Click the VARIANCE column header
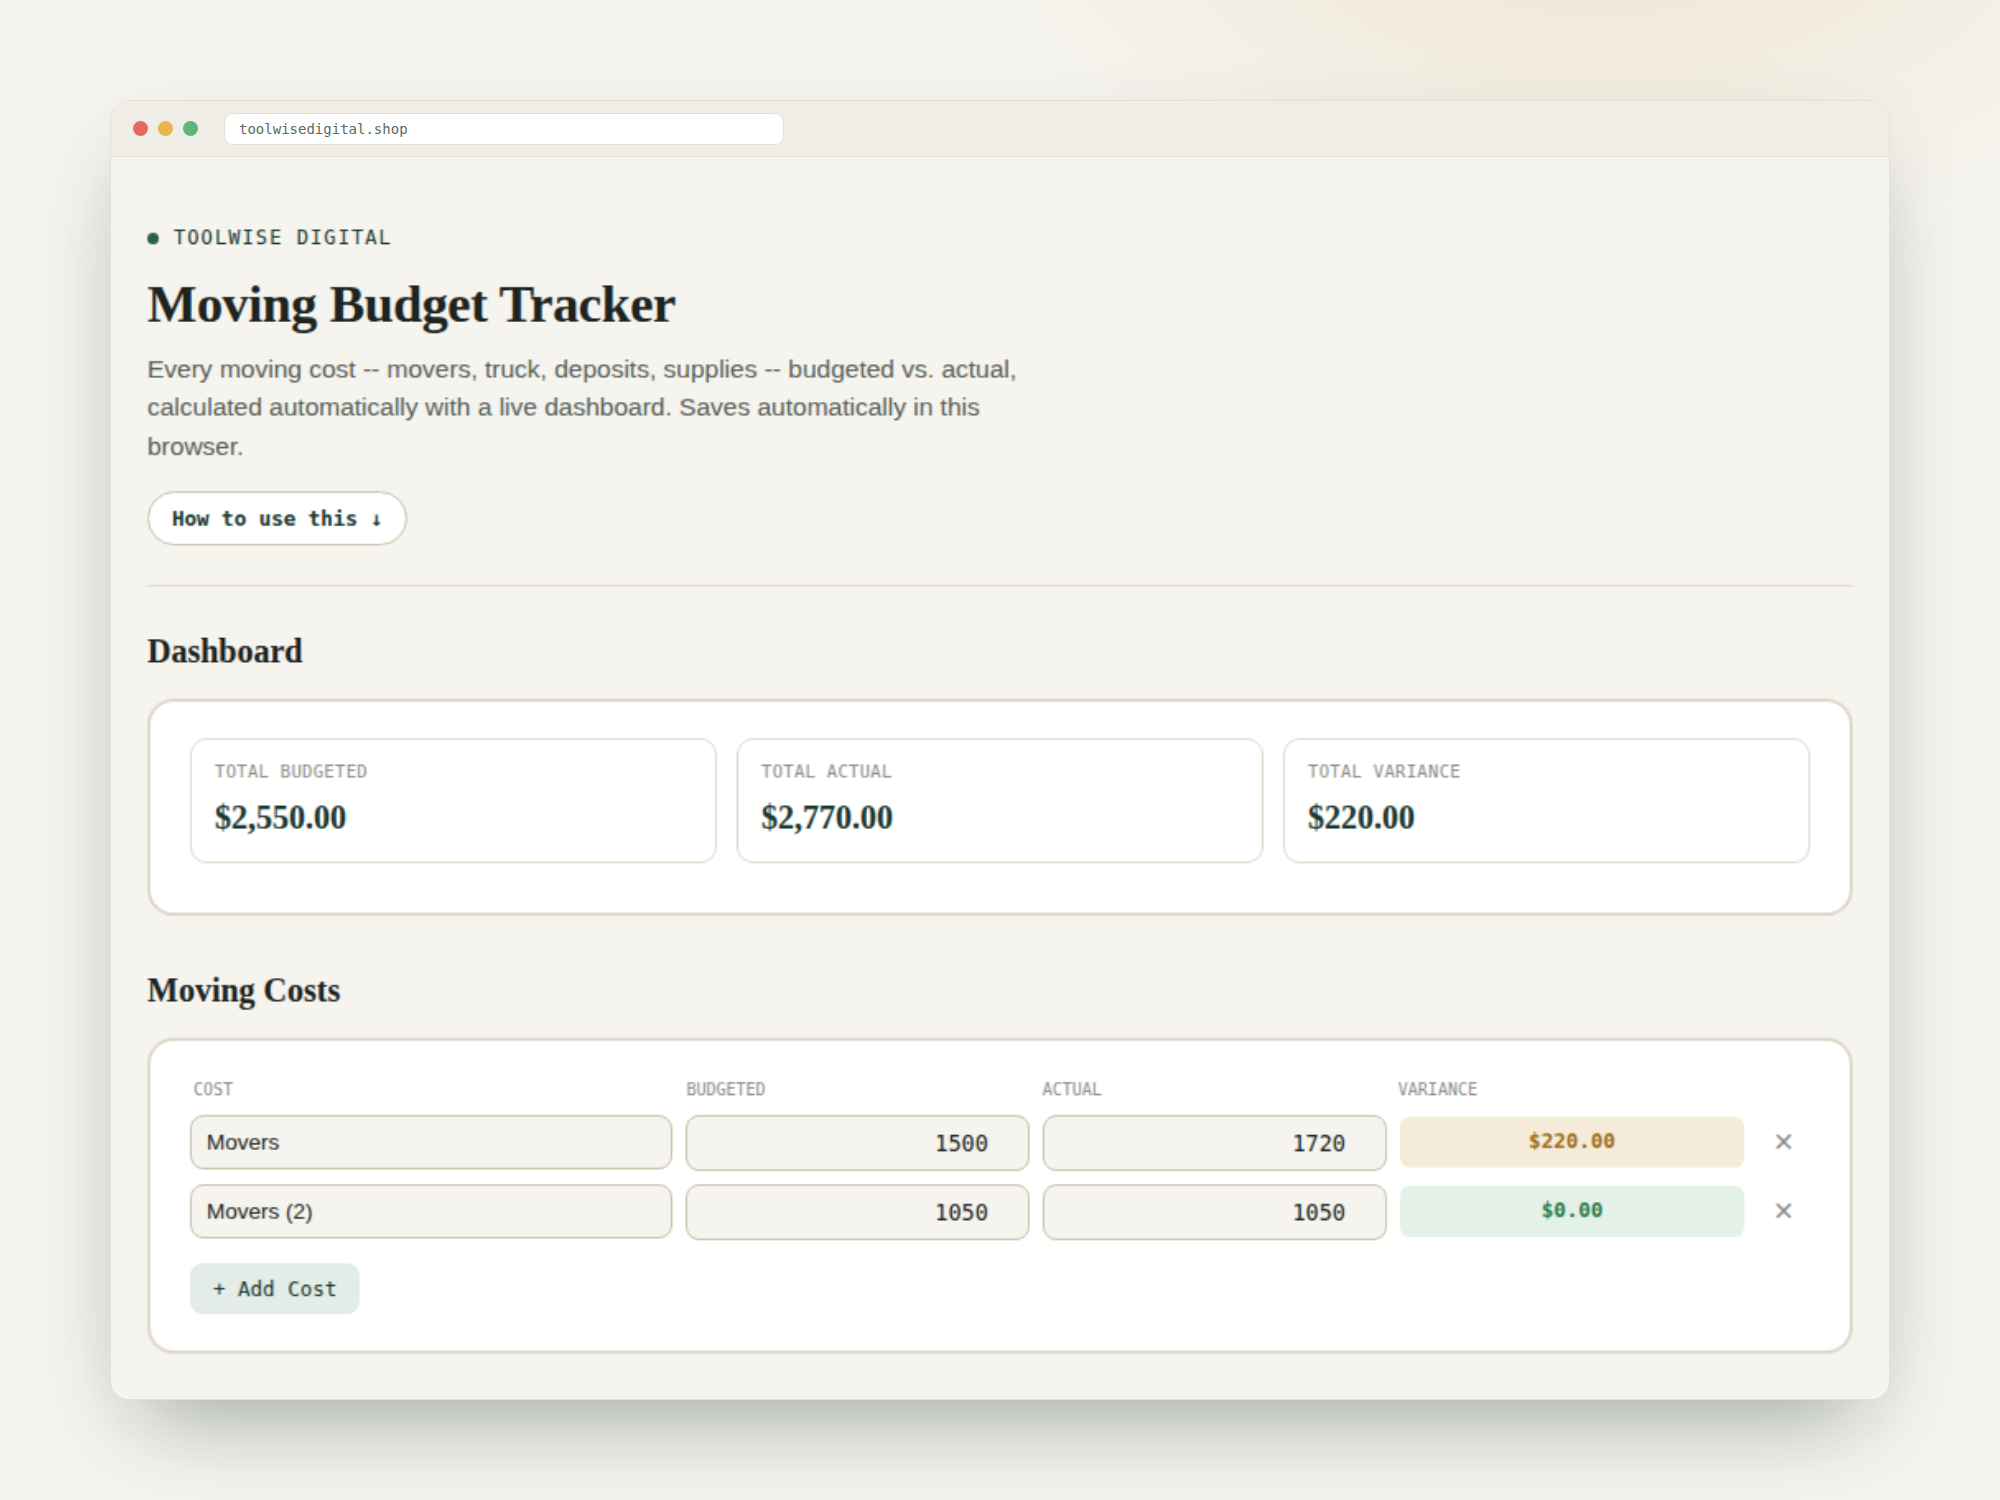The height and width of the screenshot is (1500, 2000). [1437, 1089]
